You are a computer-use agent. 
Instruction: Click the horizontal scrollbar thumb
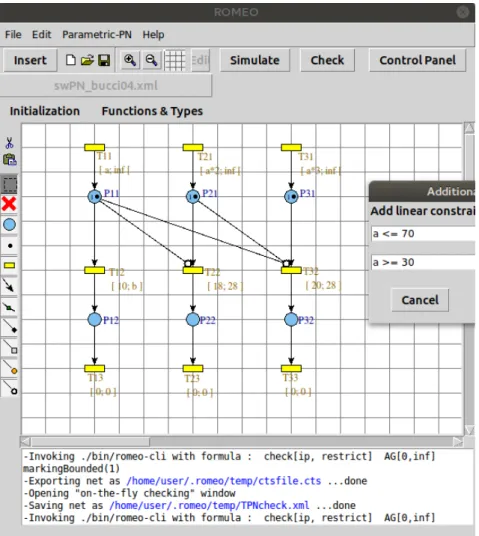tap(90, 442)
